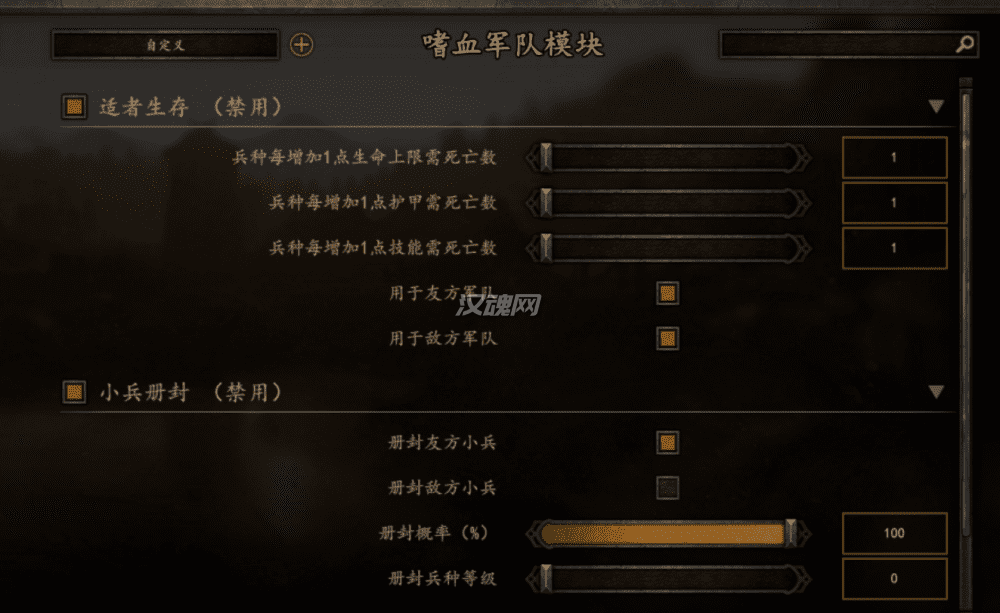The width and height of the screenshot is (1000, 613).
Task: Toggle the 适者生存 section checkbox
Action: [74, 107]
